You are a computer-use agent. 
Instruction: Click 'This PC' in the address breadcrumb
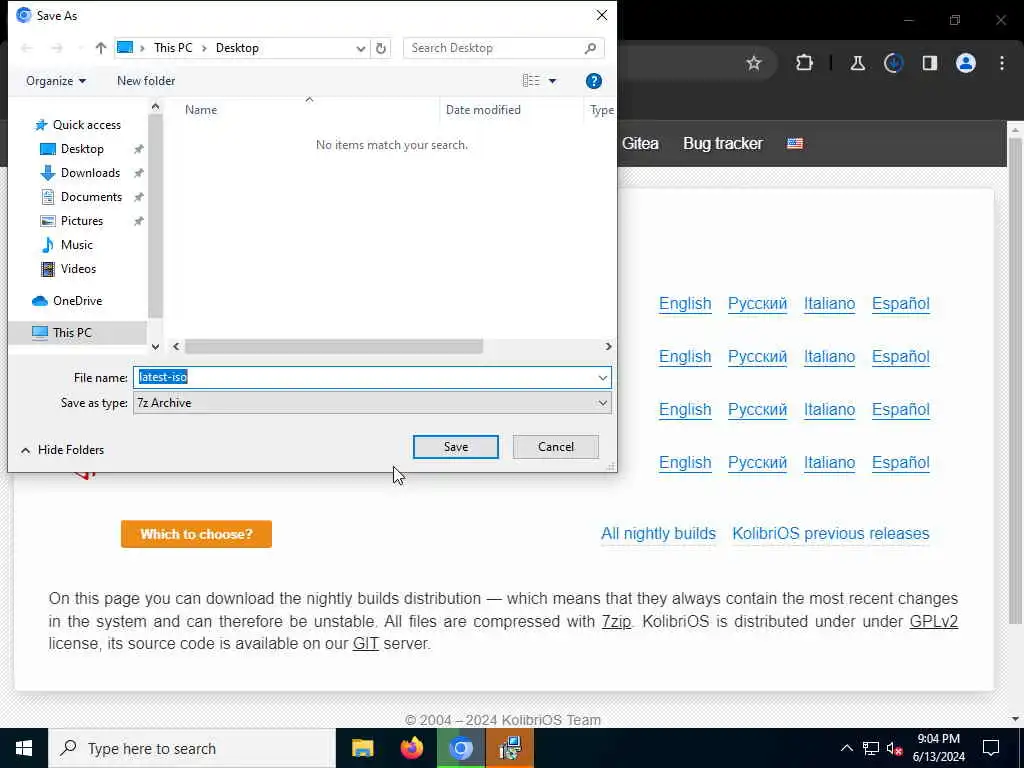(173, 48)
